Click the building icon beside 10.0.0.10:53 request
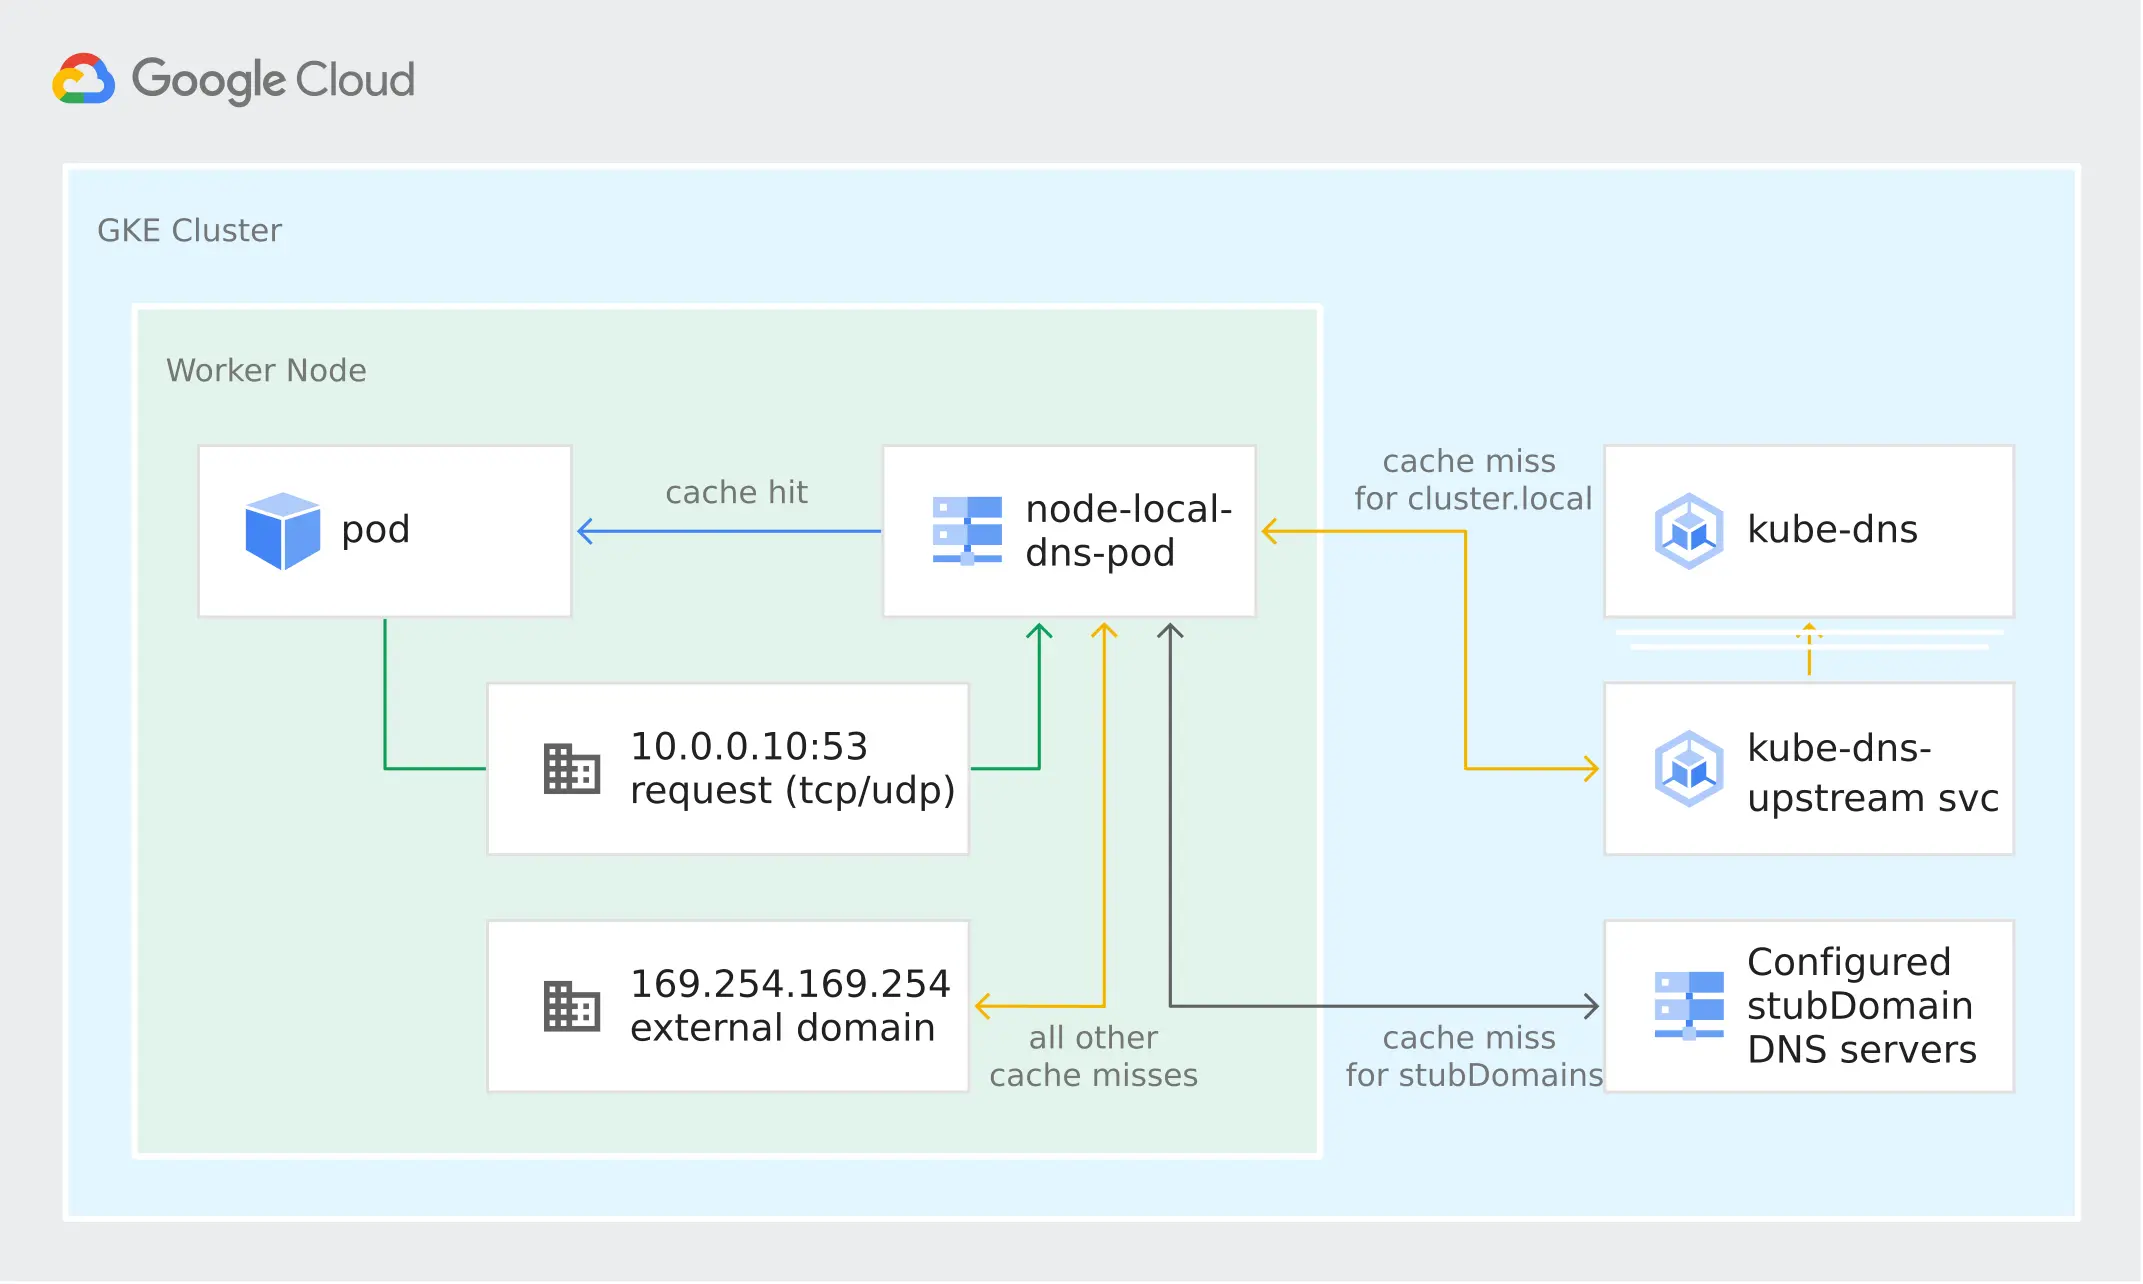Image resolution: width=2143 pixels, height=1284 pixels. pos(570,769)
